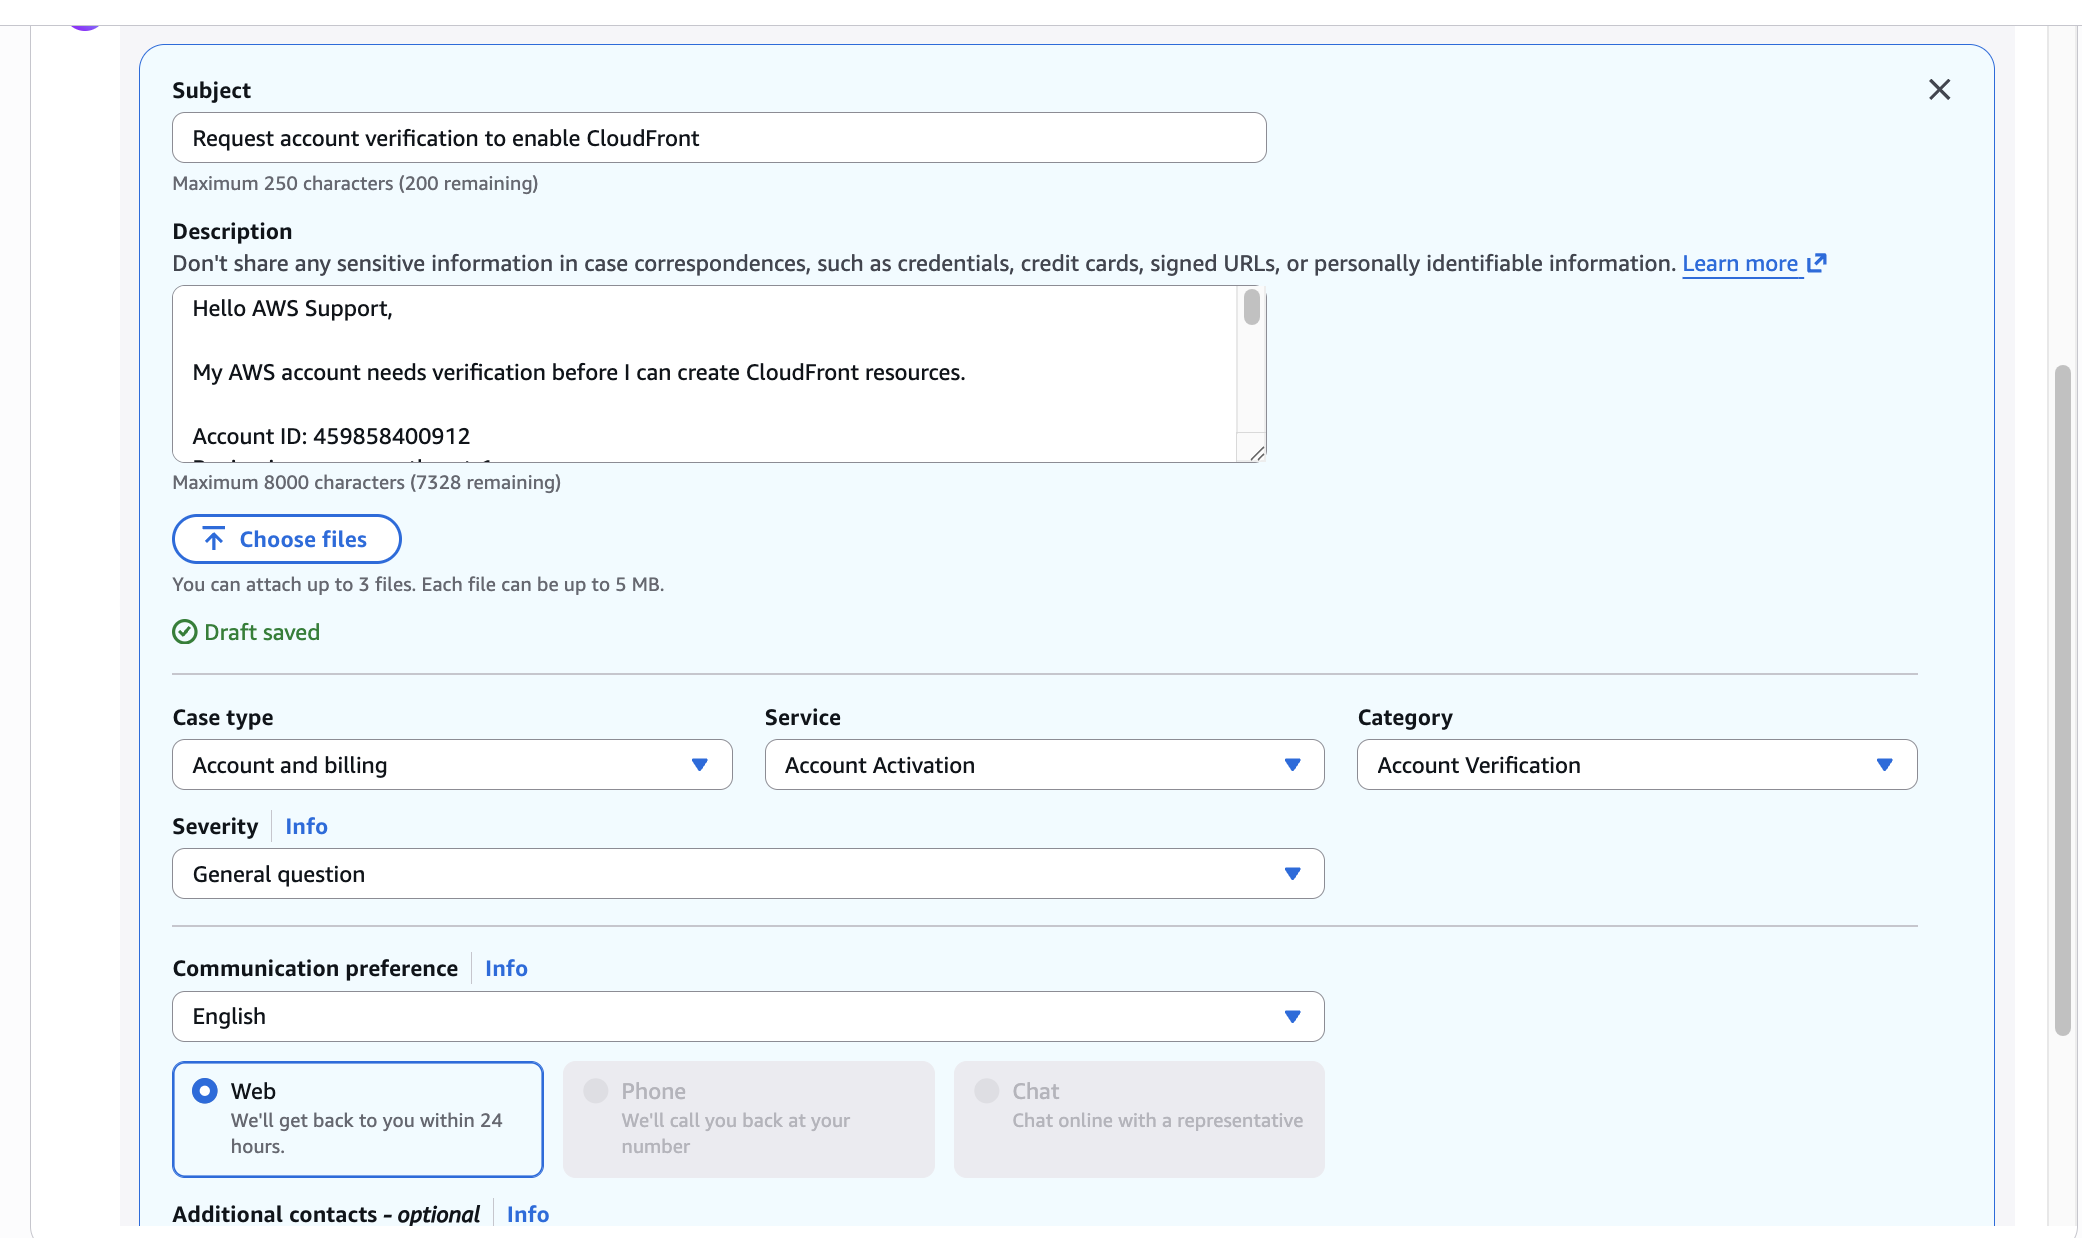The width and height of the screenshot is (2082, 1238).
Task: Click 'We'll call you back at your number' text
Action: pos(735,1133)
